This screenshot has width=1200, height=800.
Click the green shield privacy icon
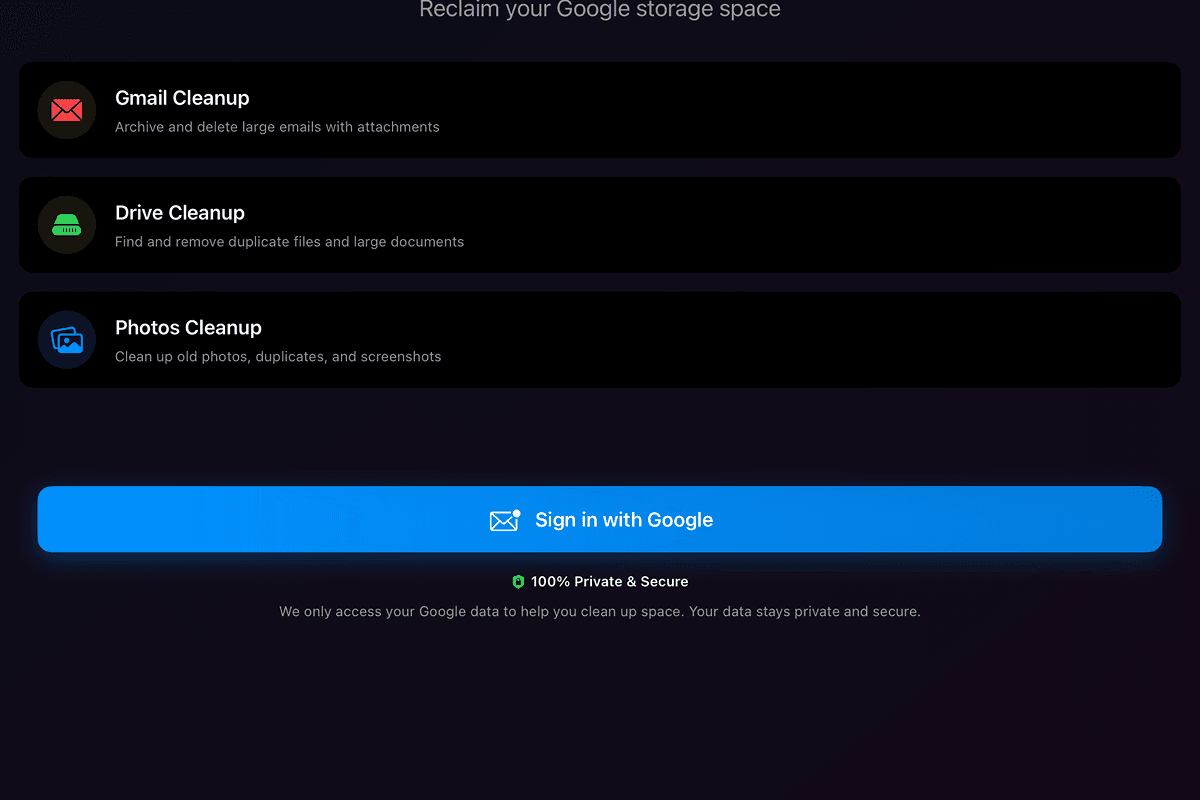coord(518,581)
